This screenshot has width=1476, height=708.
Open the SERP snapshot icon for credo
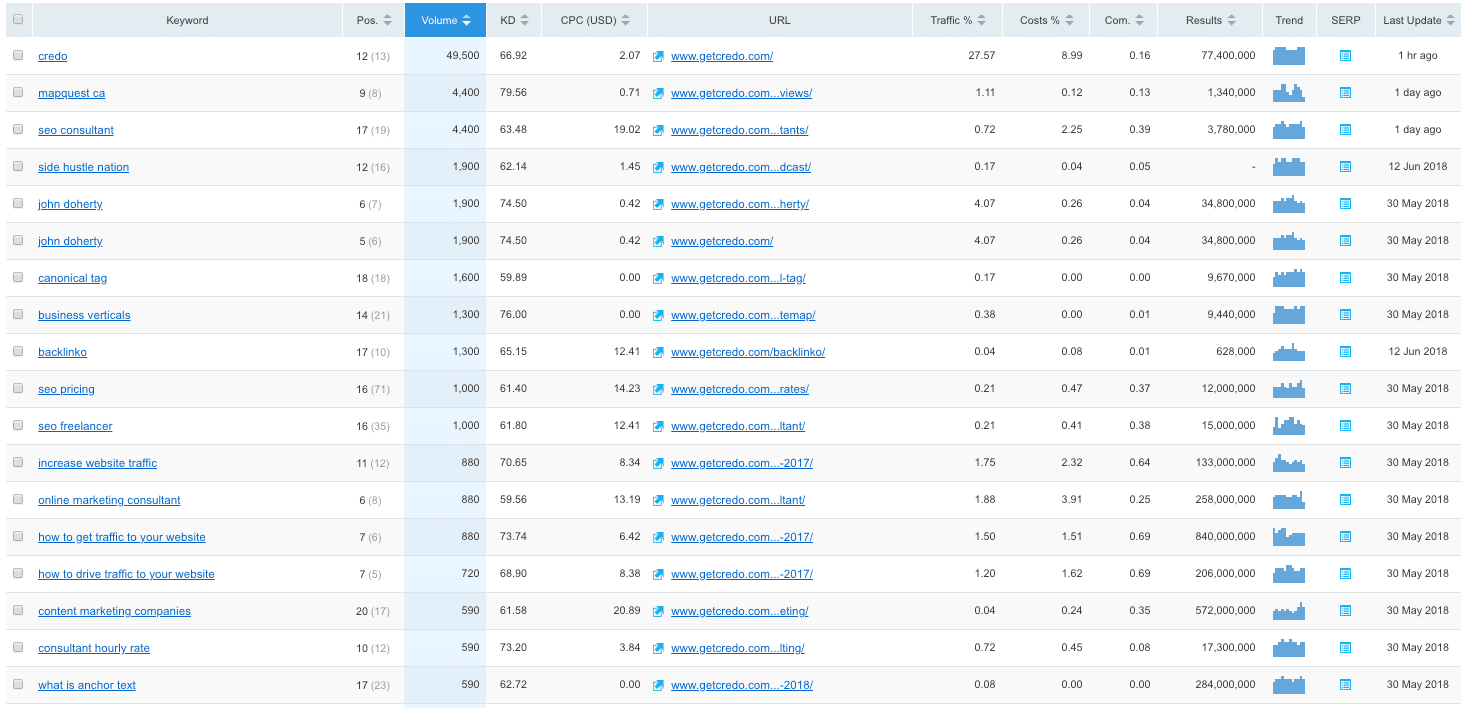pyautogui.click(x=1345, y=55)
